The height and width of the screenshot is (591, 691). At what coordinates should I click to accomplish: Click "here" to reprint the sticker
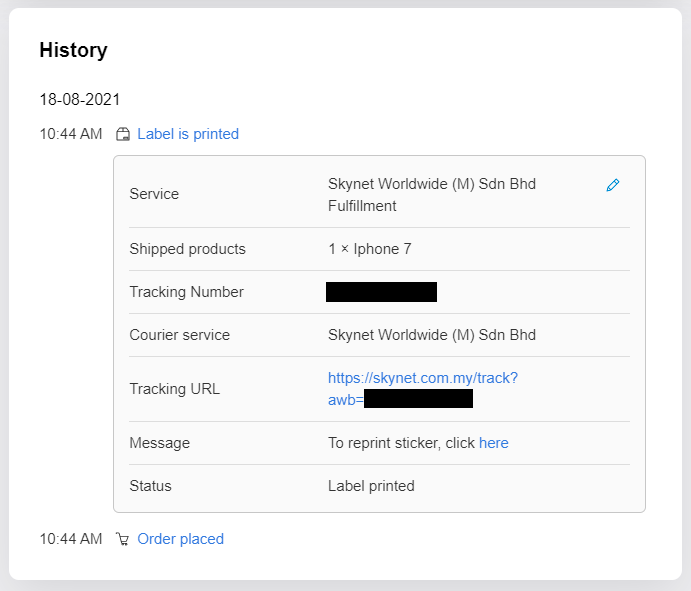494,443
